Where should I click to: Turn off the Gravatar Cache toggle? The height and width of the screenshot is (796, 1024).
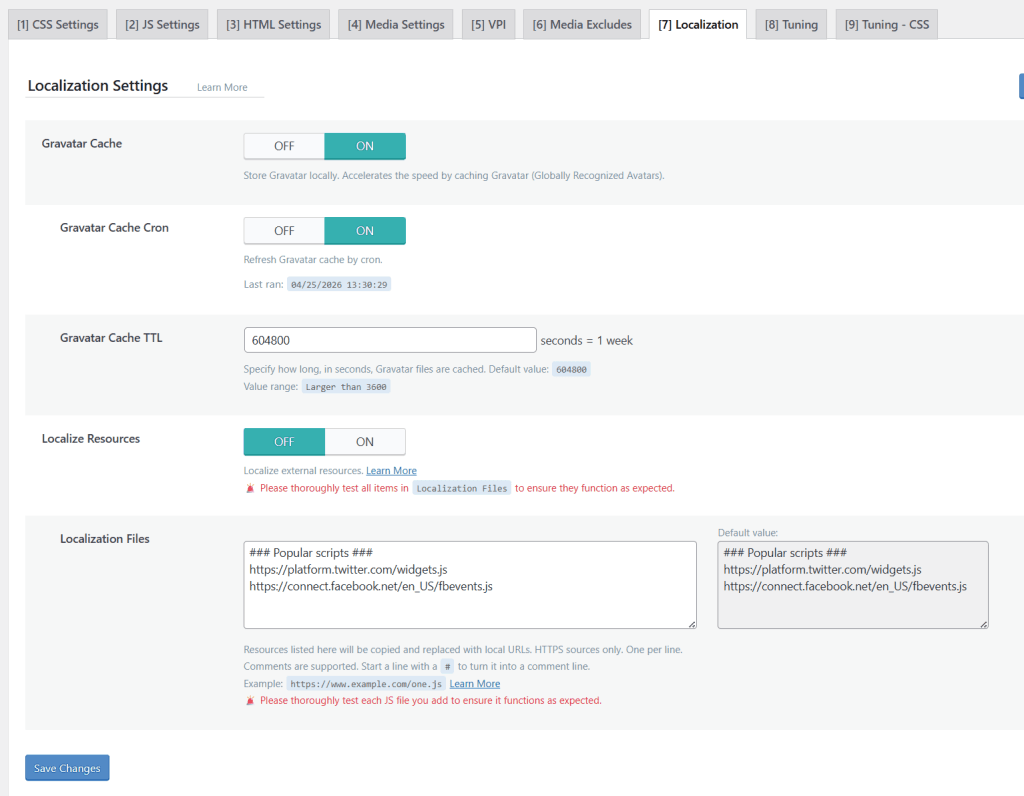[x=283, y=146]
